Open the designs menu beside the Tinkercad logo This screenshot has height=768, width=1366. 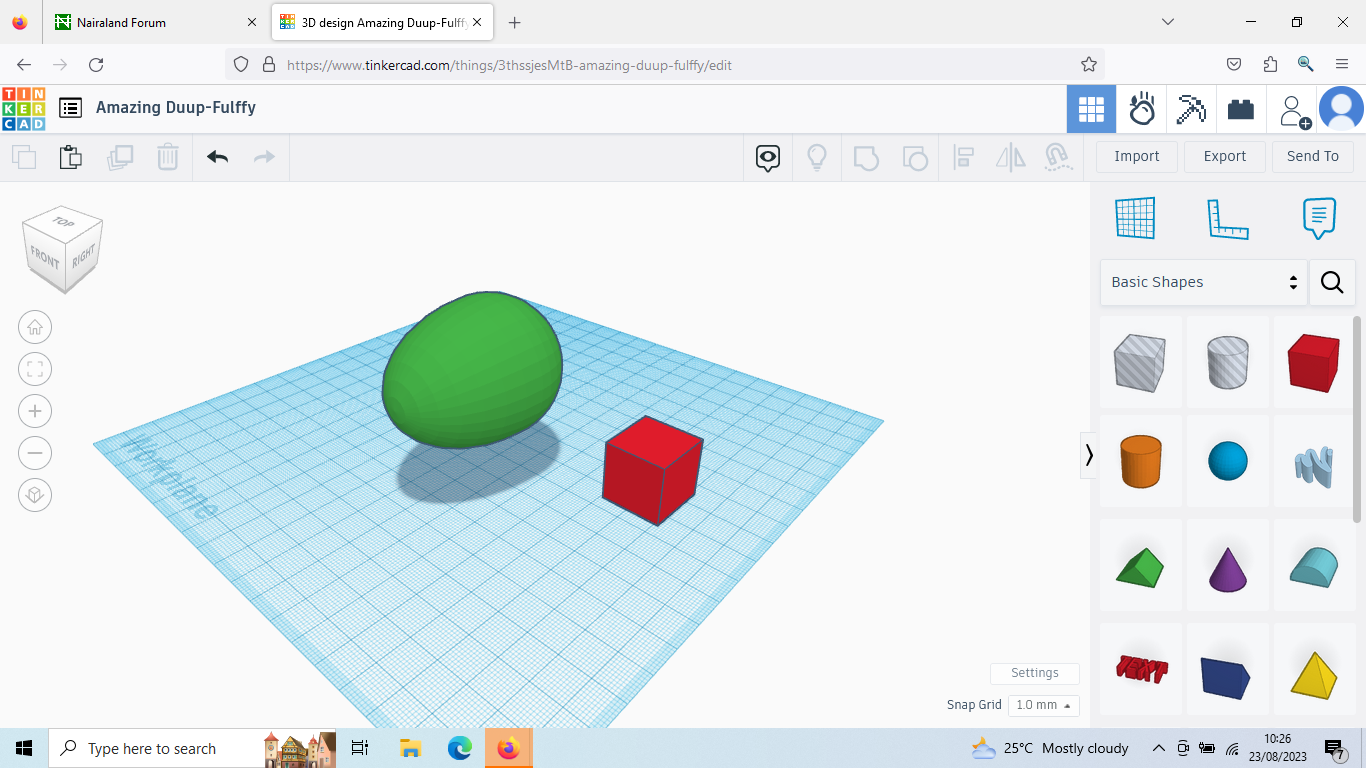pyautogui.click(x=70, y=109)
